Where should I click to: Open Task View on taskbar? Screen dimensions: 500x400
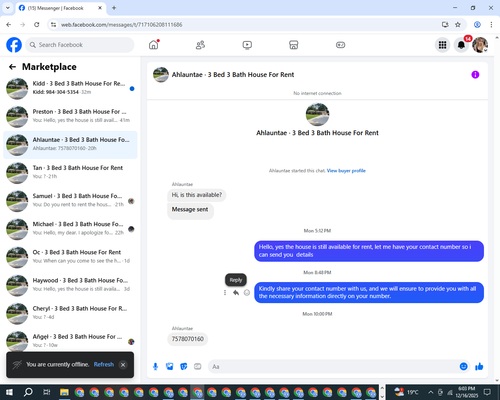coord(46,392)
